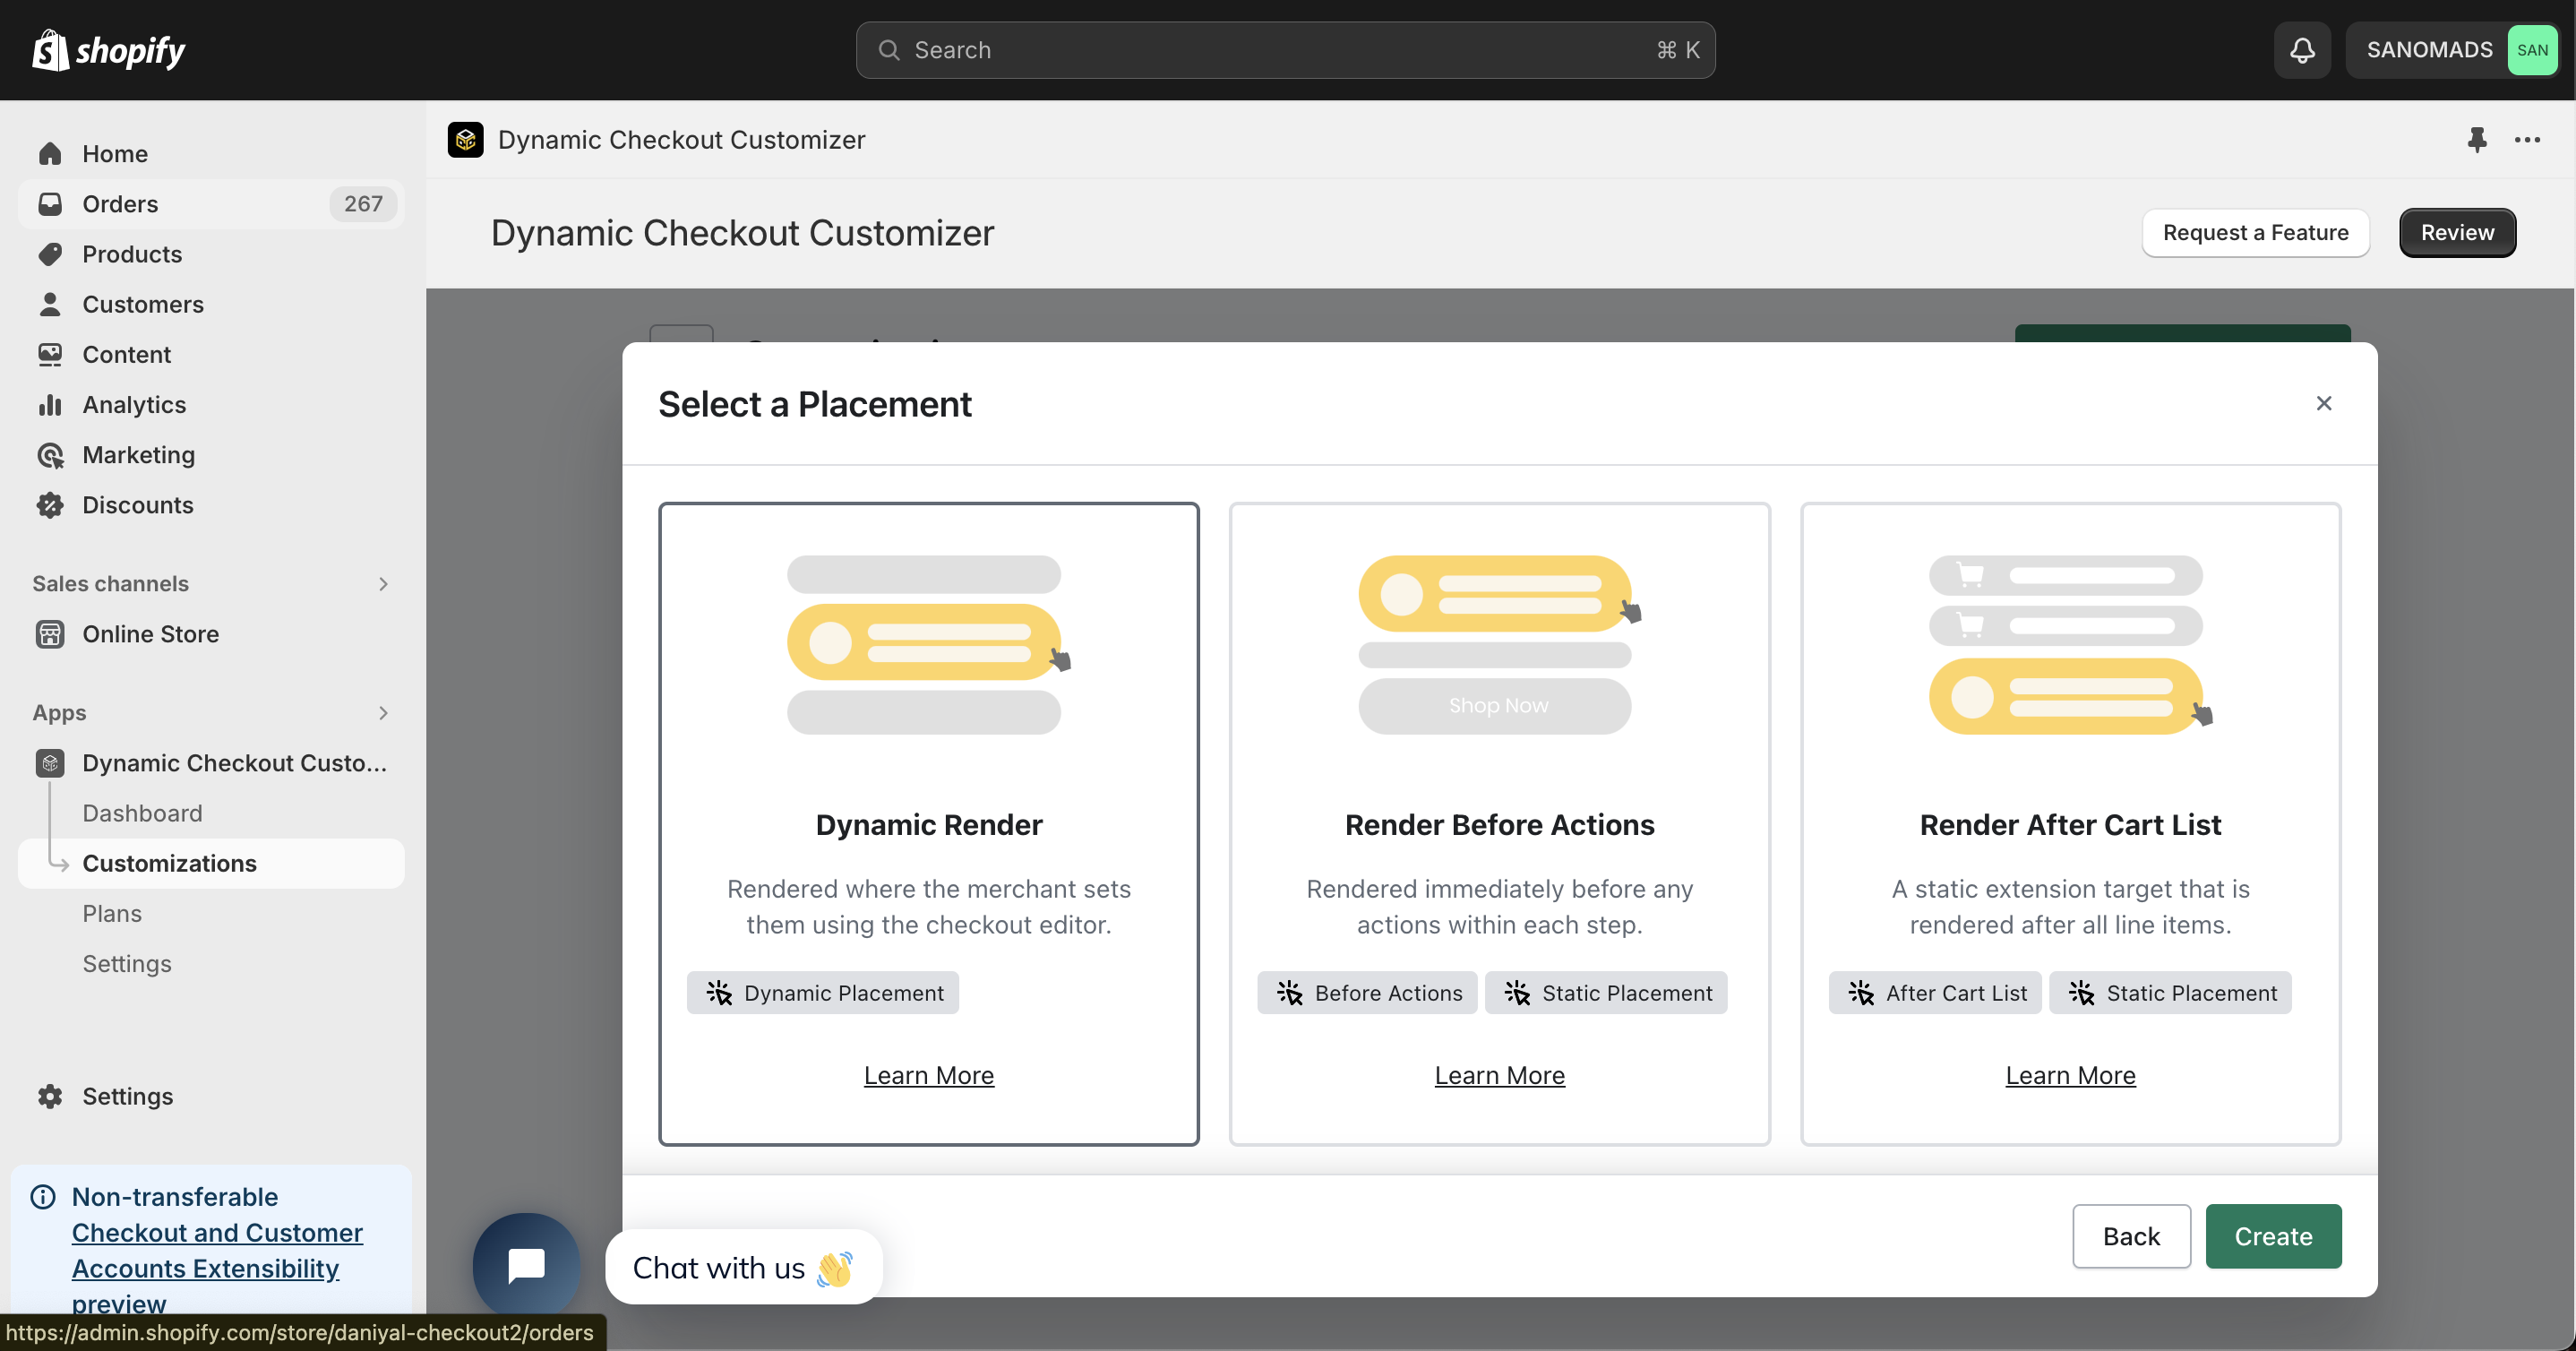Image resolution: width=2576 pixels, height=1351 pixels.
Task: Open the SAN account avatar
Action: [x=2532, y=50]
